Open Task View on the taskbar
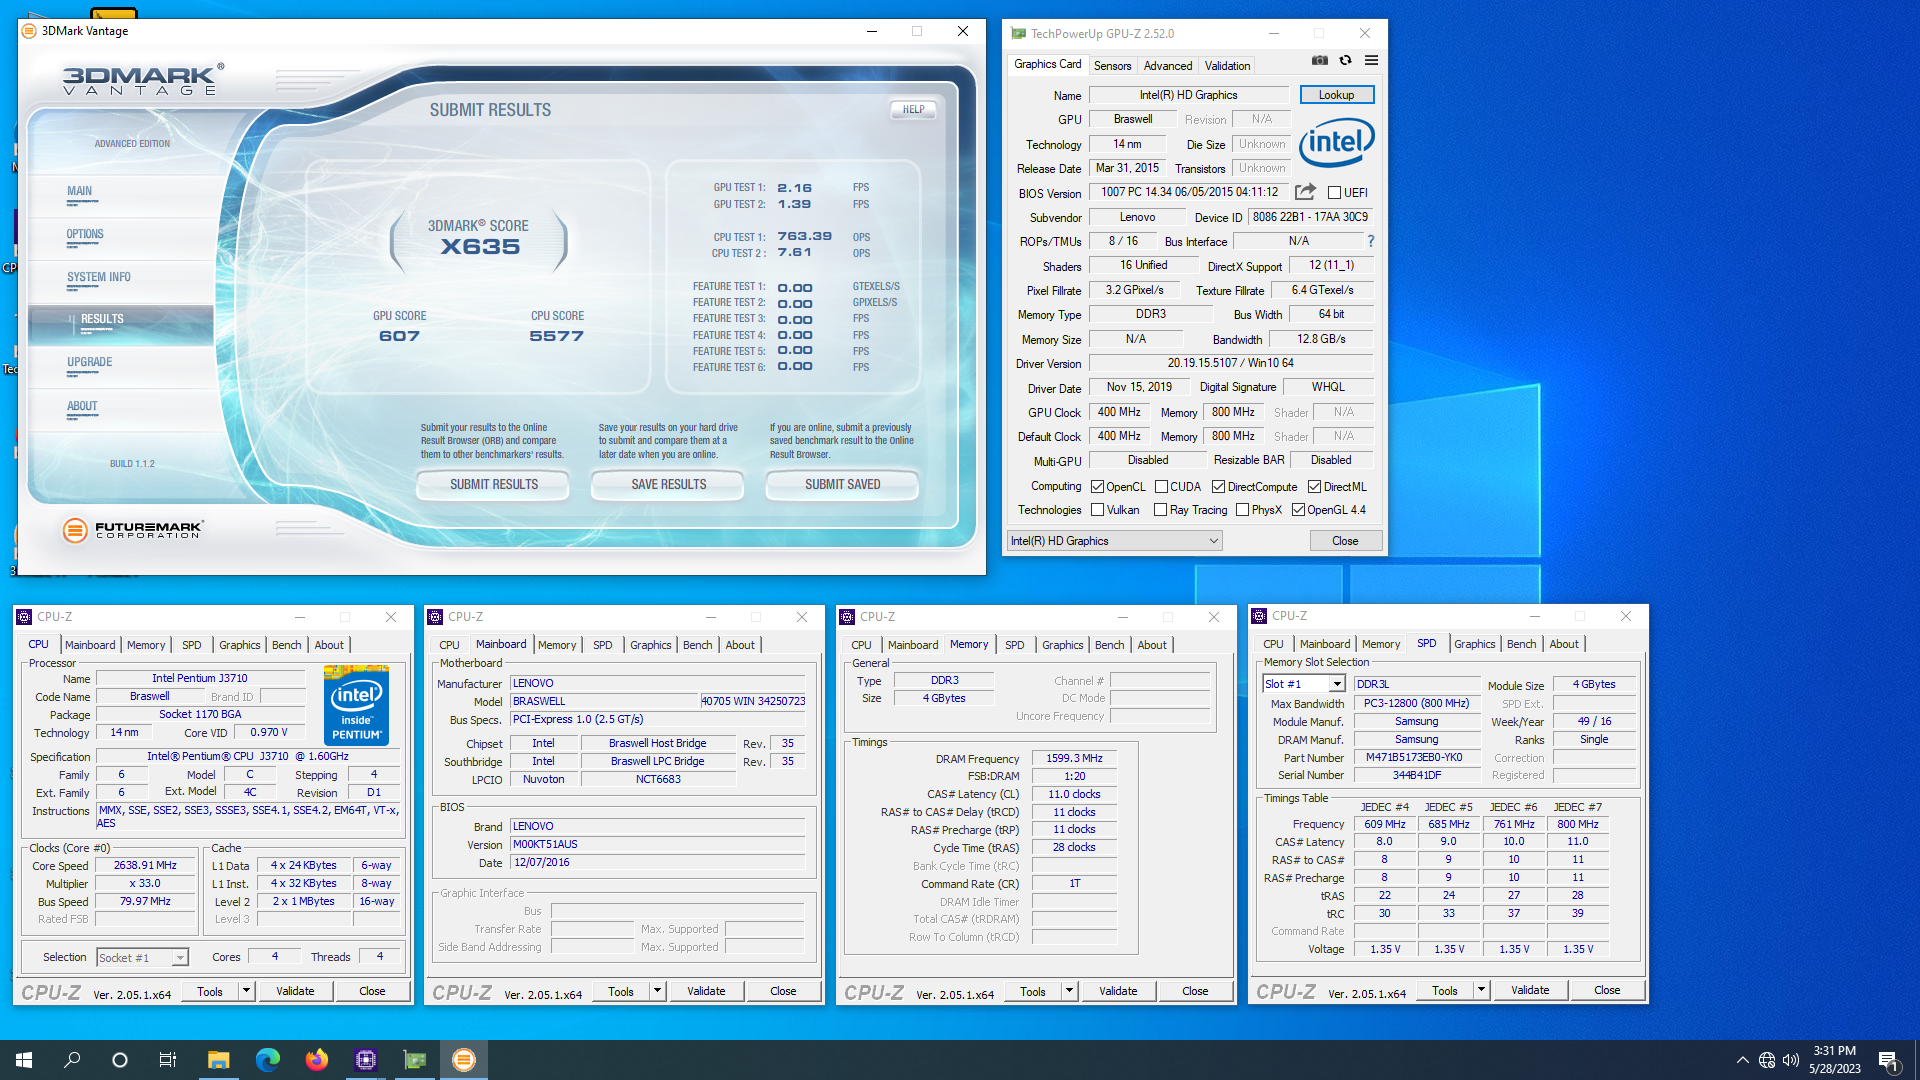Viewport: 1920px width, 1080px height. click(168, 1060)
